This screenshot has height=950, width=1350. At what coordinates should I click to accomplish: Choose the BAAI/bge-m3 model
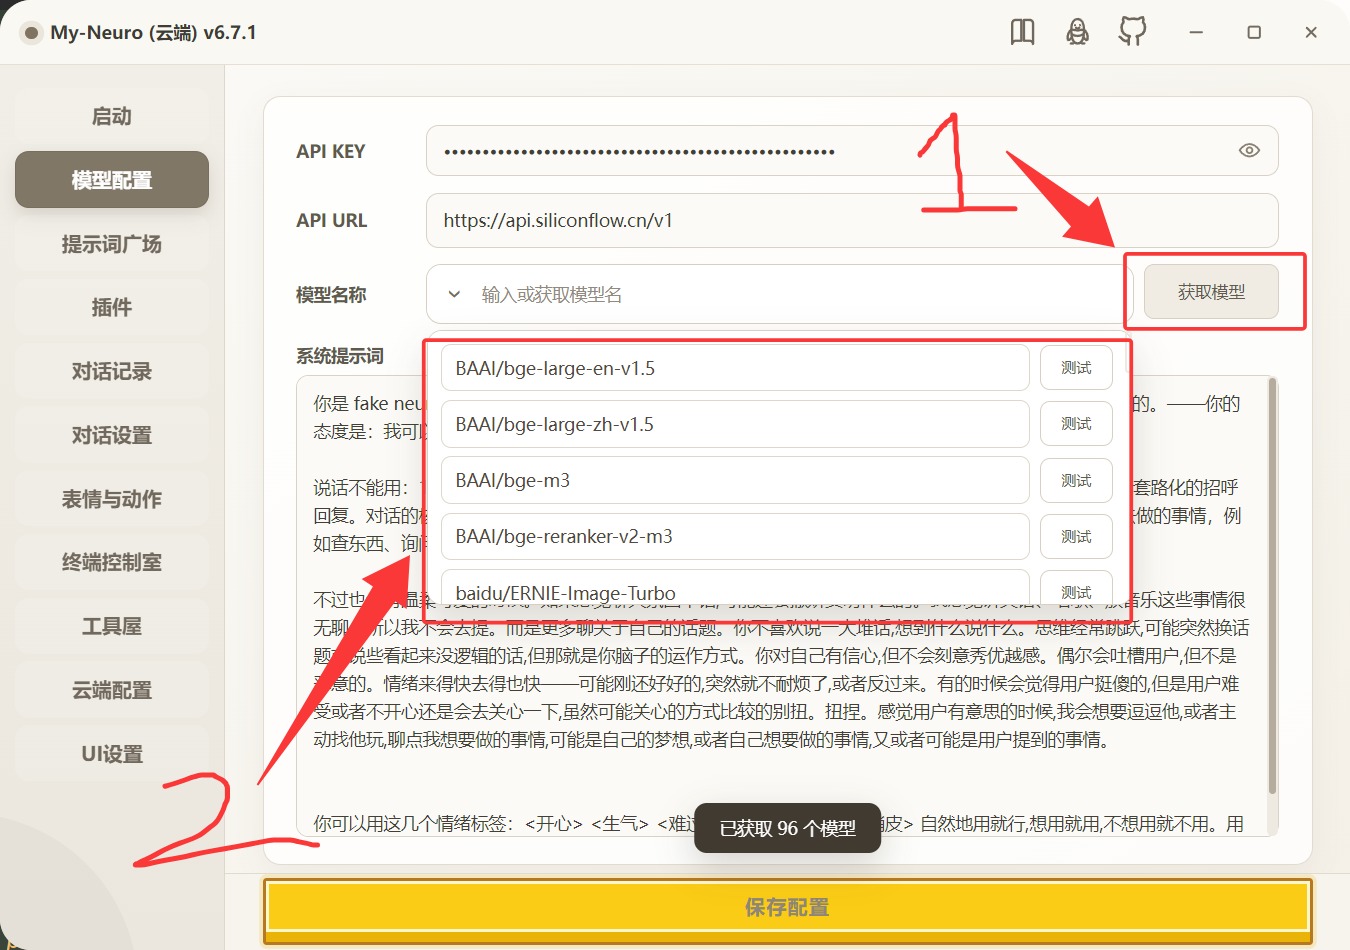735,481
